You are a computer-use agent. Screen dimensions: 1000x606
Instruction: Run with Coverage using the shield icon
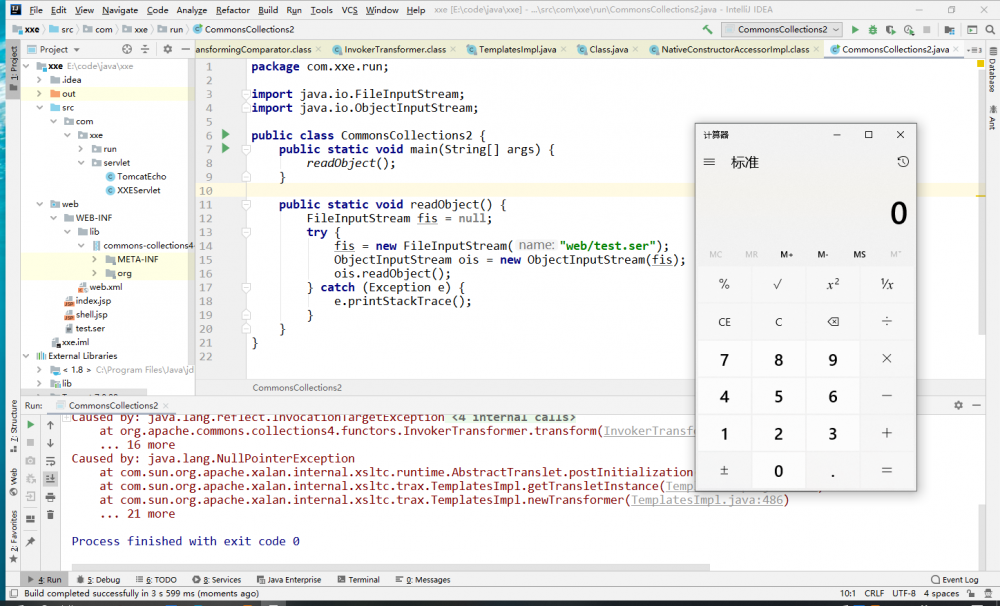890,29
